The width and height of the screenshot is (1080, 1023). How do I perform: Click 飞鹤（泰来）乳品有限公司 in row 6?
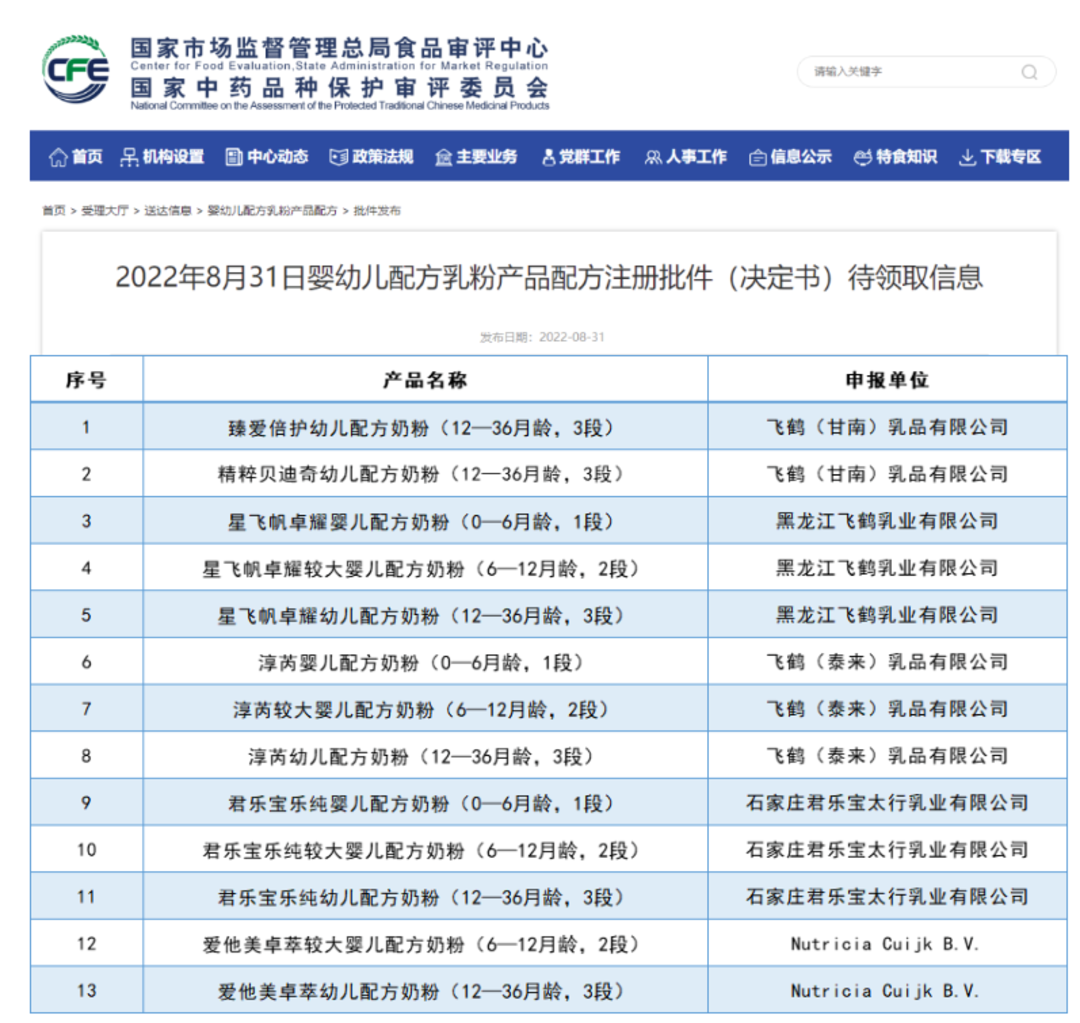click(x=887, y=662)
